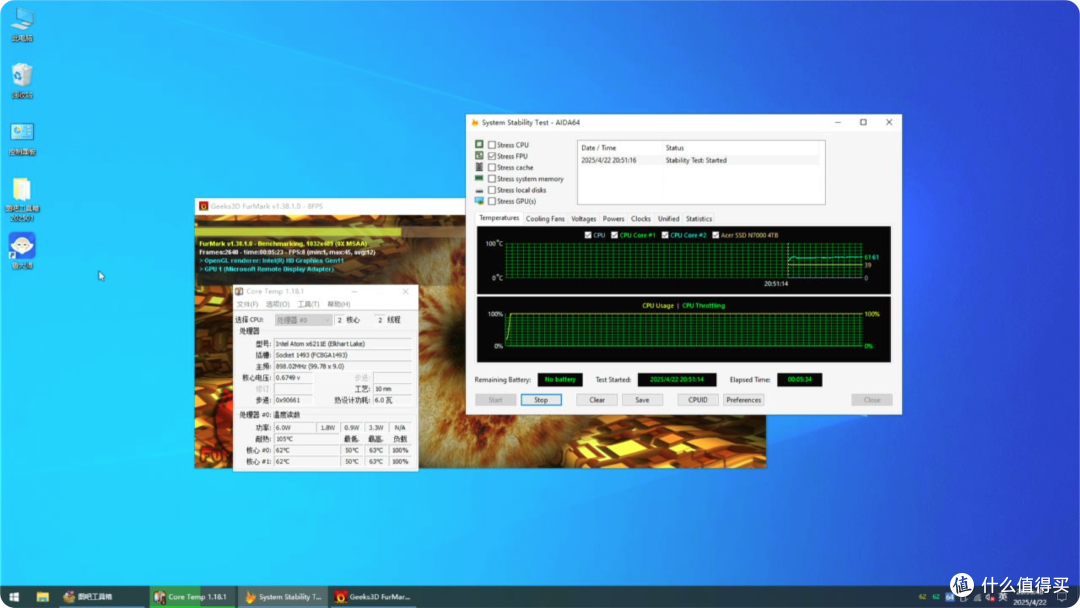Open the yellow toolbox folder on the desktop
The width and height of the screenshot is (1080, 608).
click(22, 200)
